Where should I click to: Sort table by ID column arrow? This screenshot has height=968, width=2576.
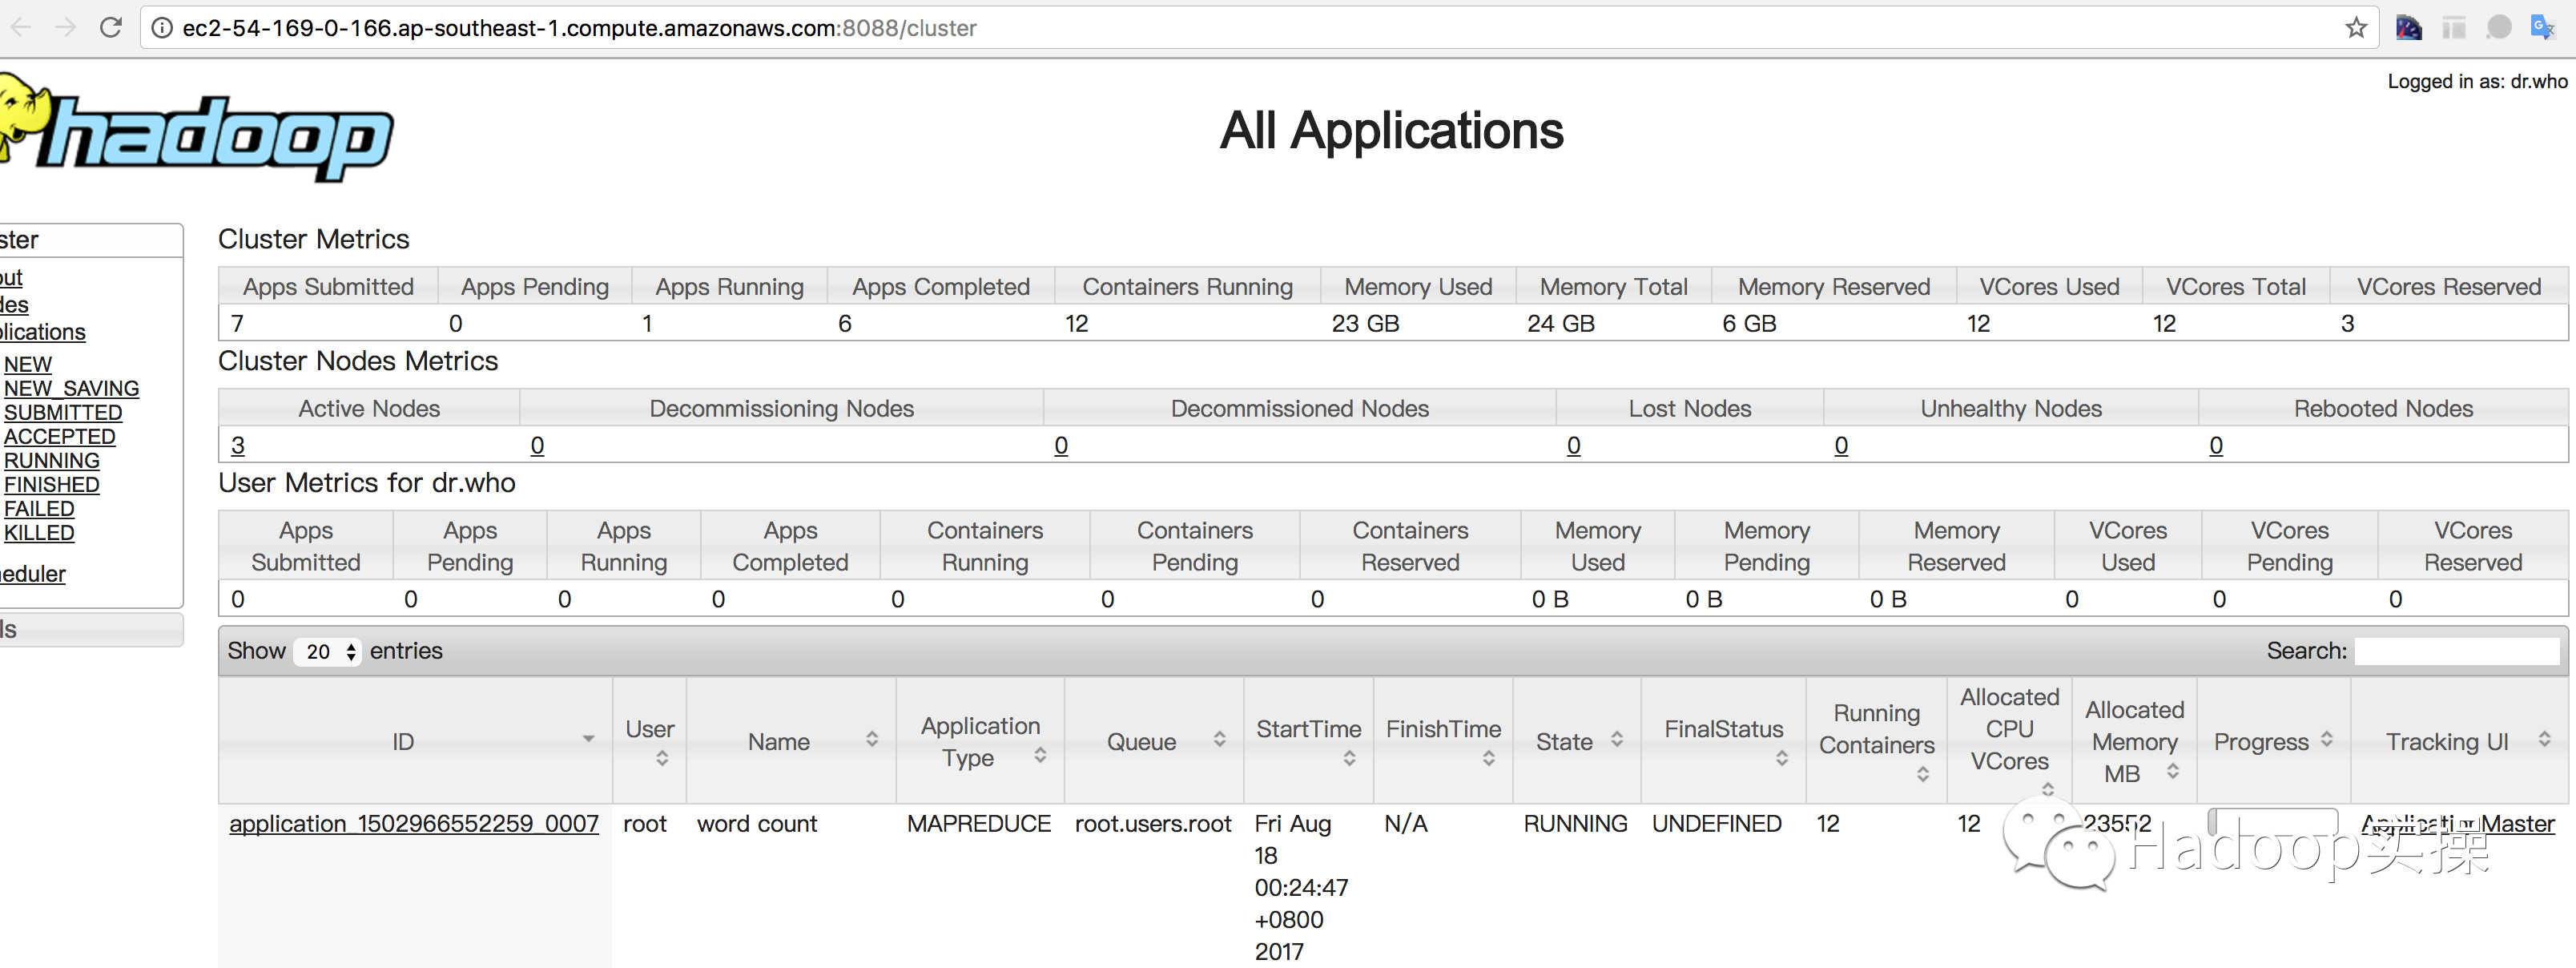point(589,740)
